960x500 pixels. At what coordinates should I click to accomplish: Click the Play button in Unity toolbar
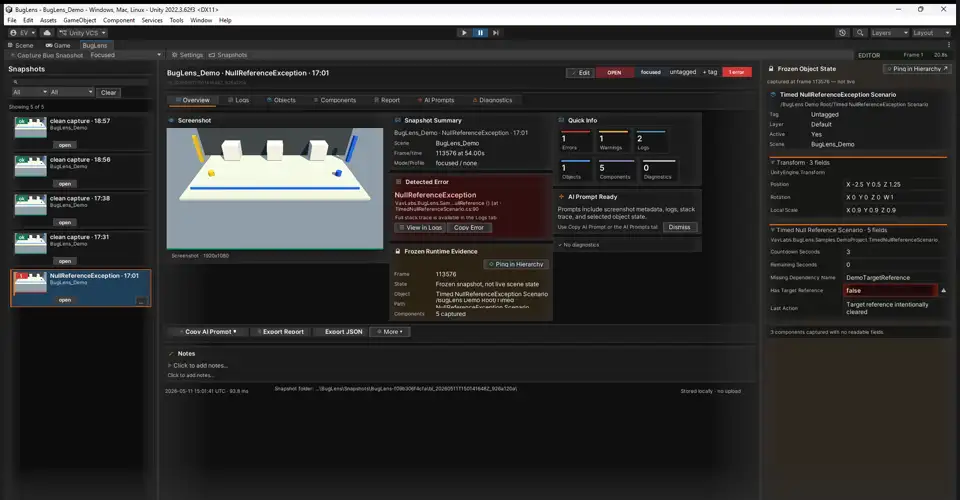(x=463, y=33)
